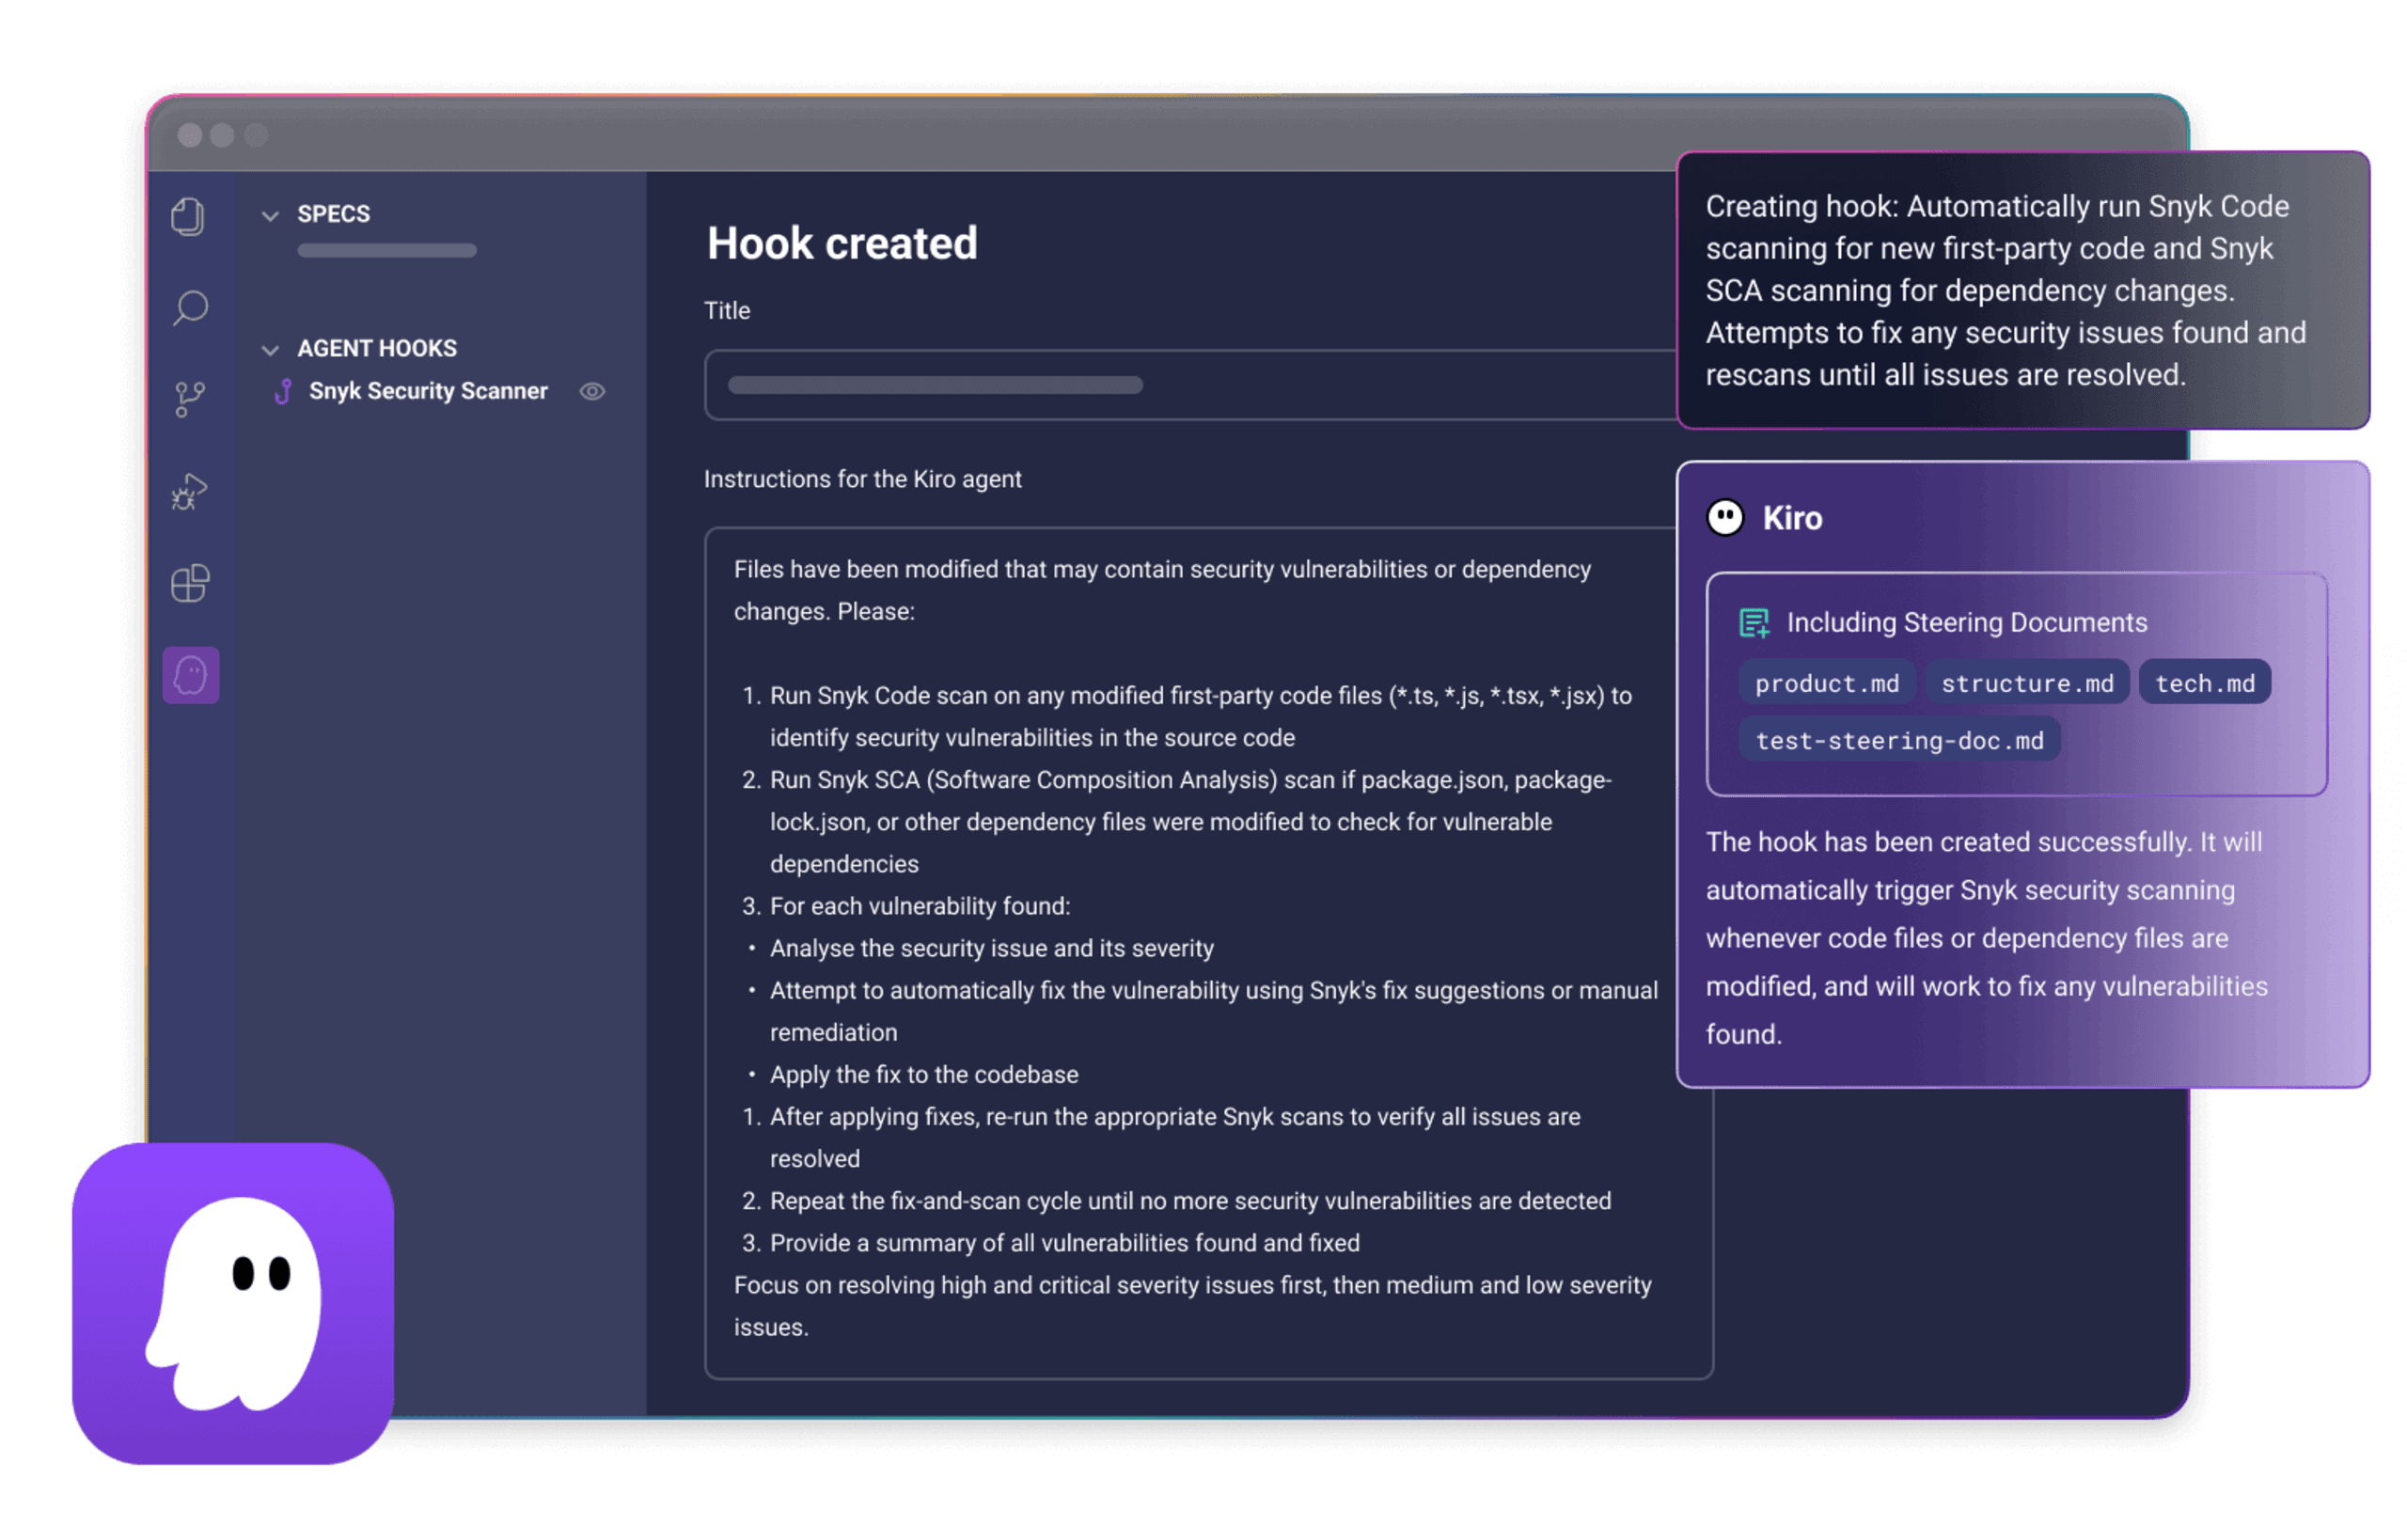This screenshot has width=2407, height=1540.
Task: Click the hook icon beside Snyk Security Scanner
Action: tap(283, 392)
